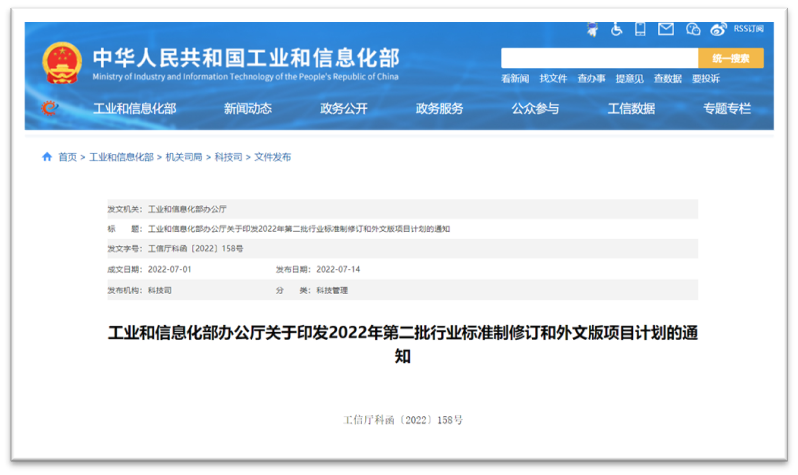This screenshot has height=475, width=798.
Task: Click the robot assistant icon
Action: (x=594, y=29)
